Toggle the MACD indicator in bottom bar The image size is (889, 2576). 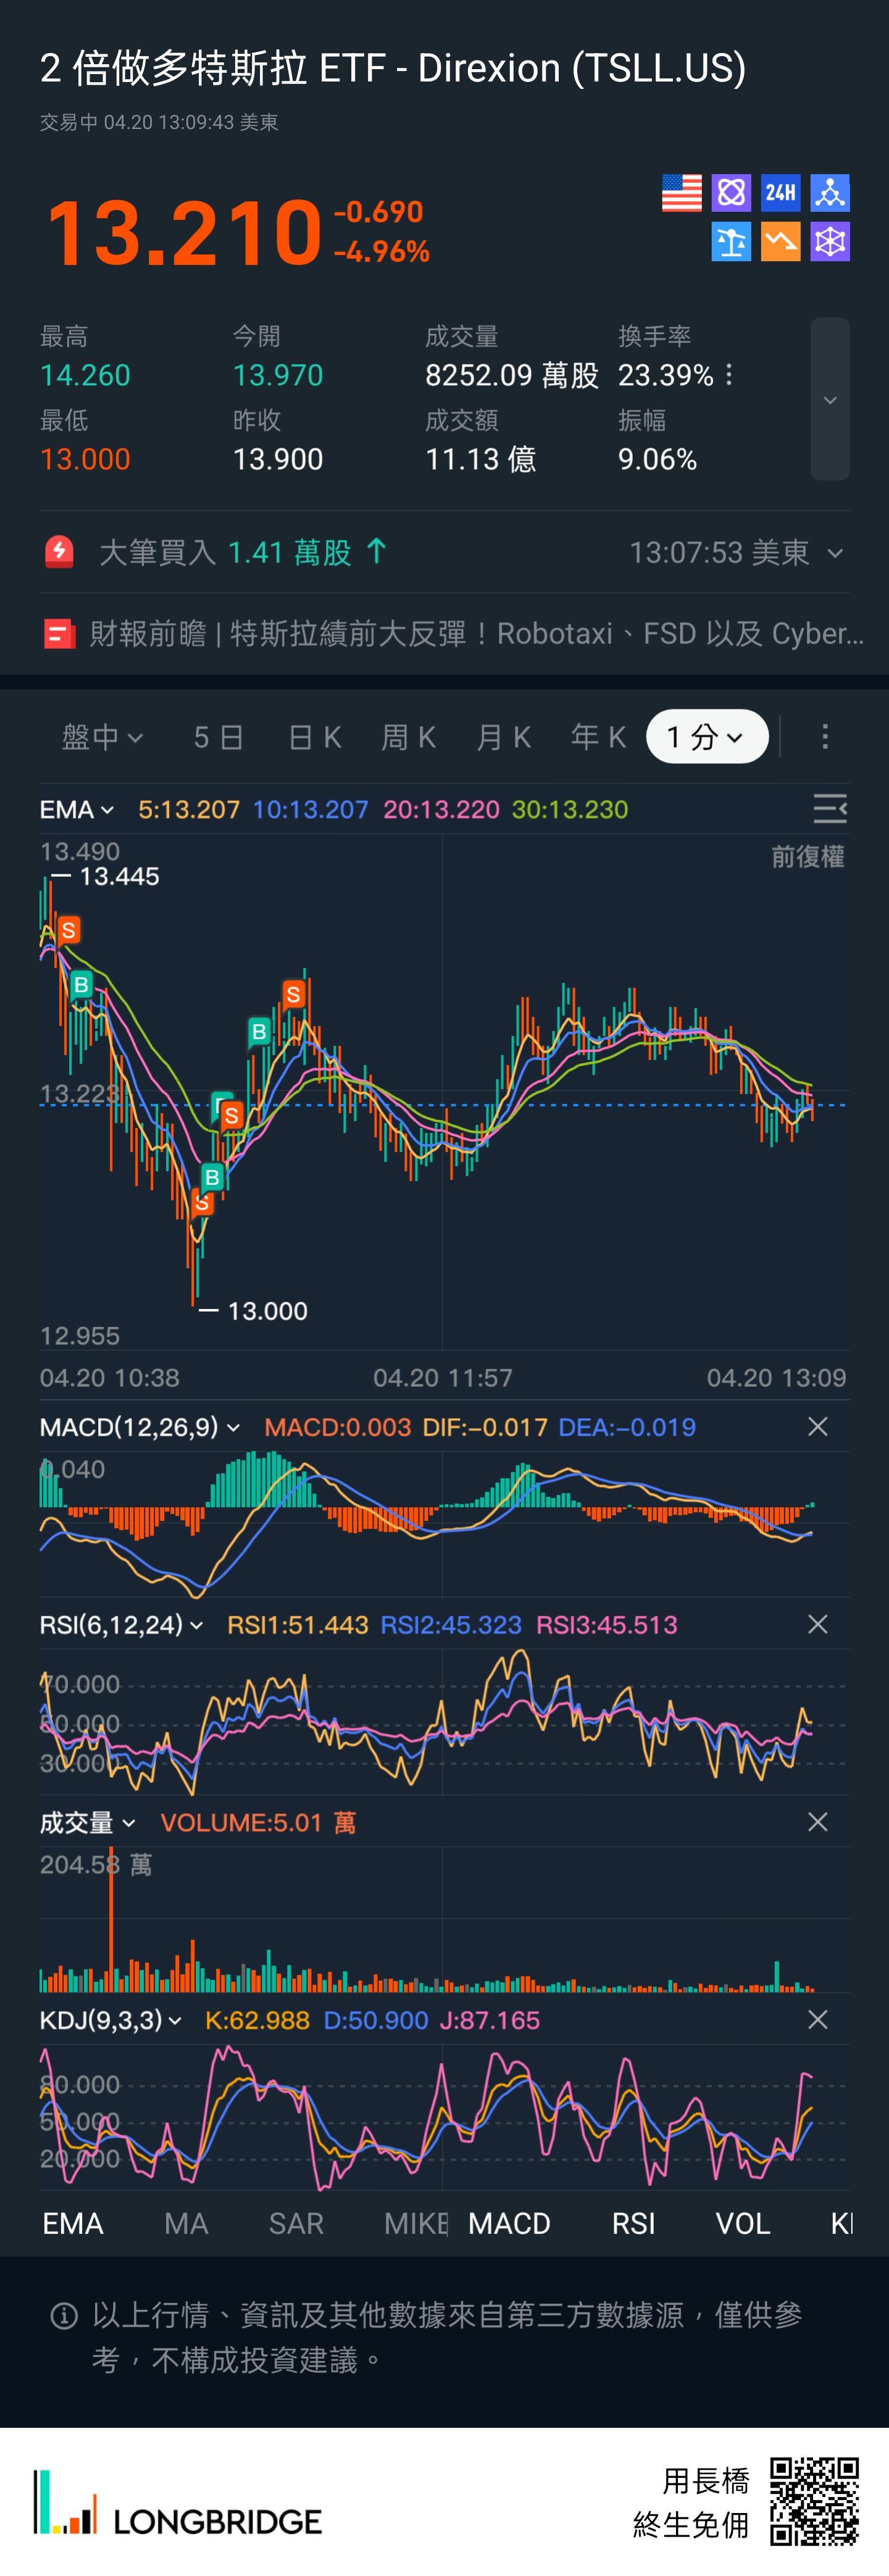509,2223
